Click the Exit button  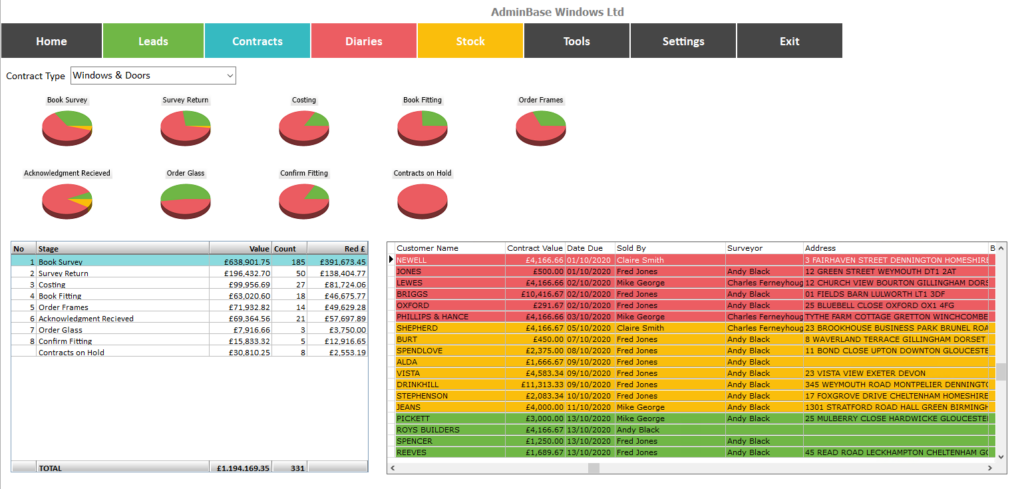point(790,41)
